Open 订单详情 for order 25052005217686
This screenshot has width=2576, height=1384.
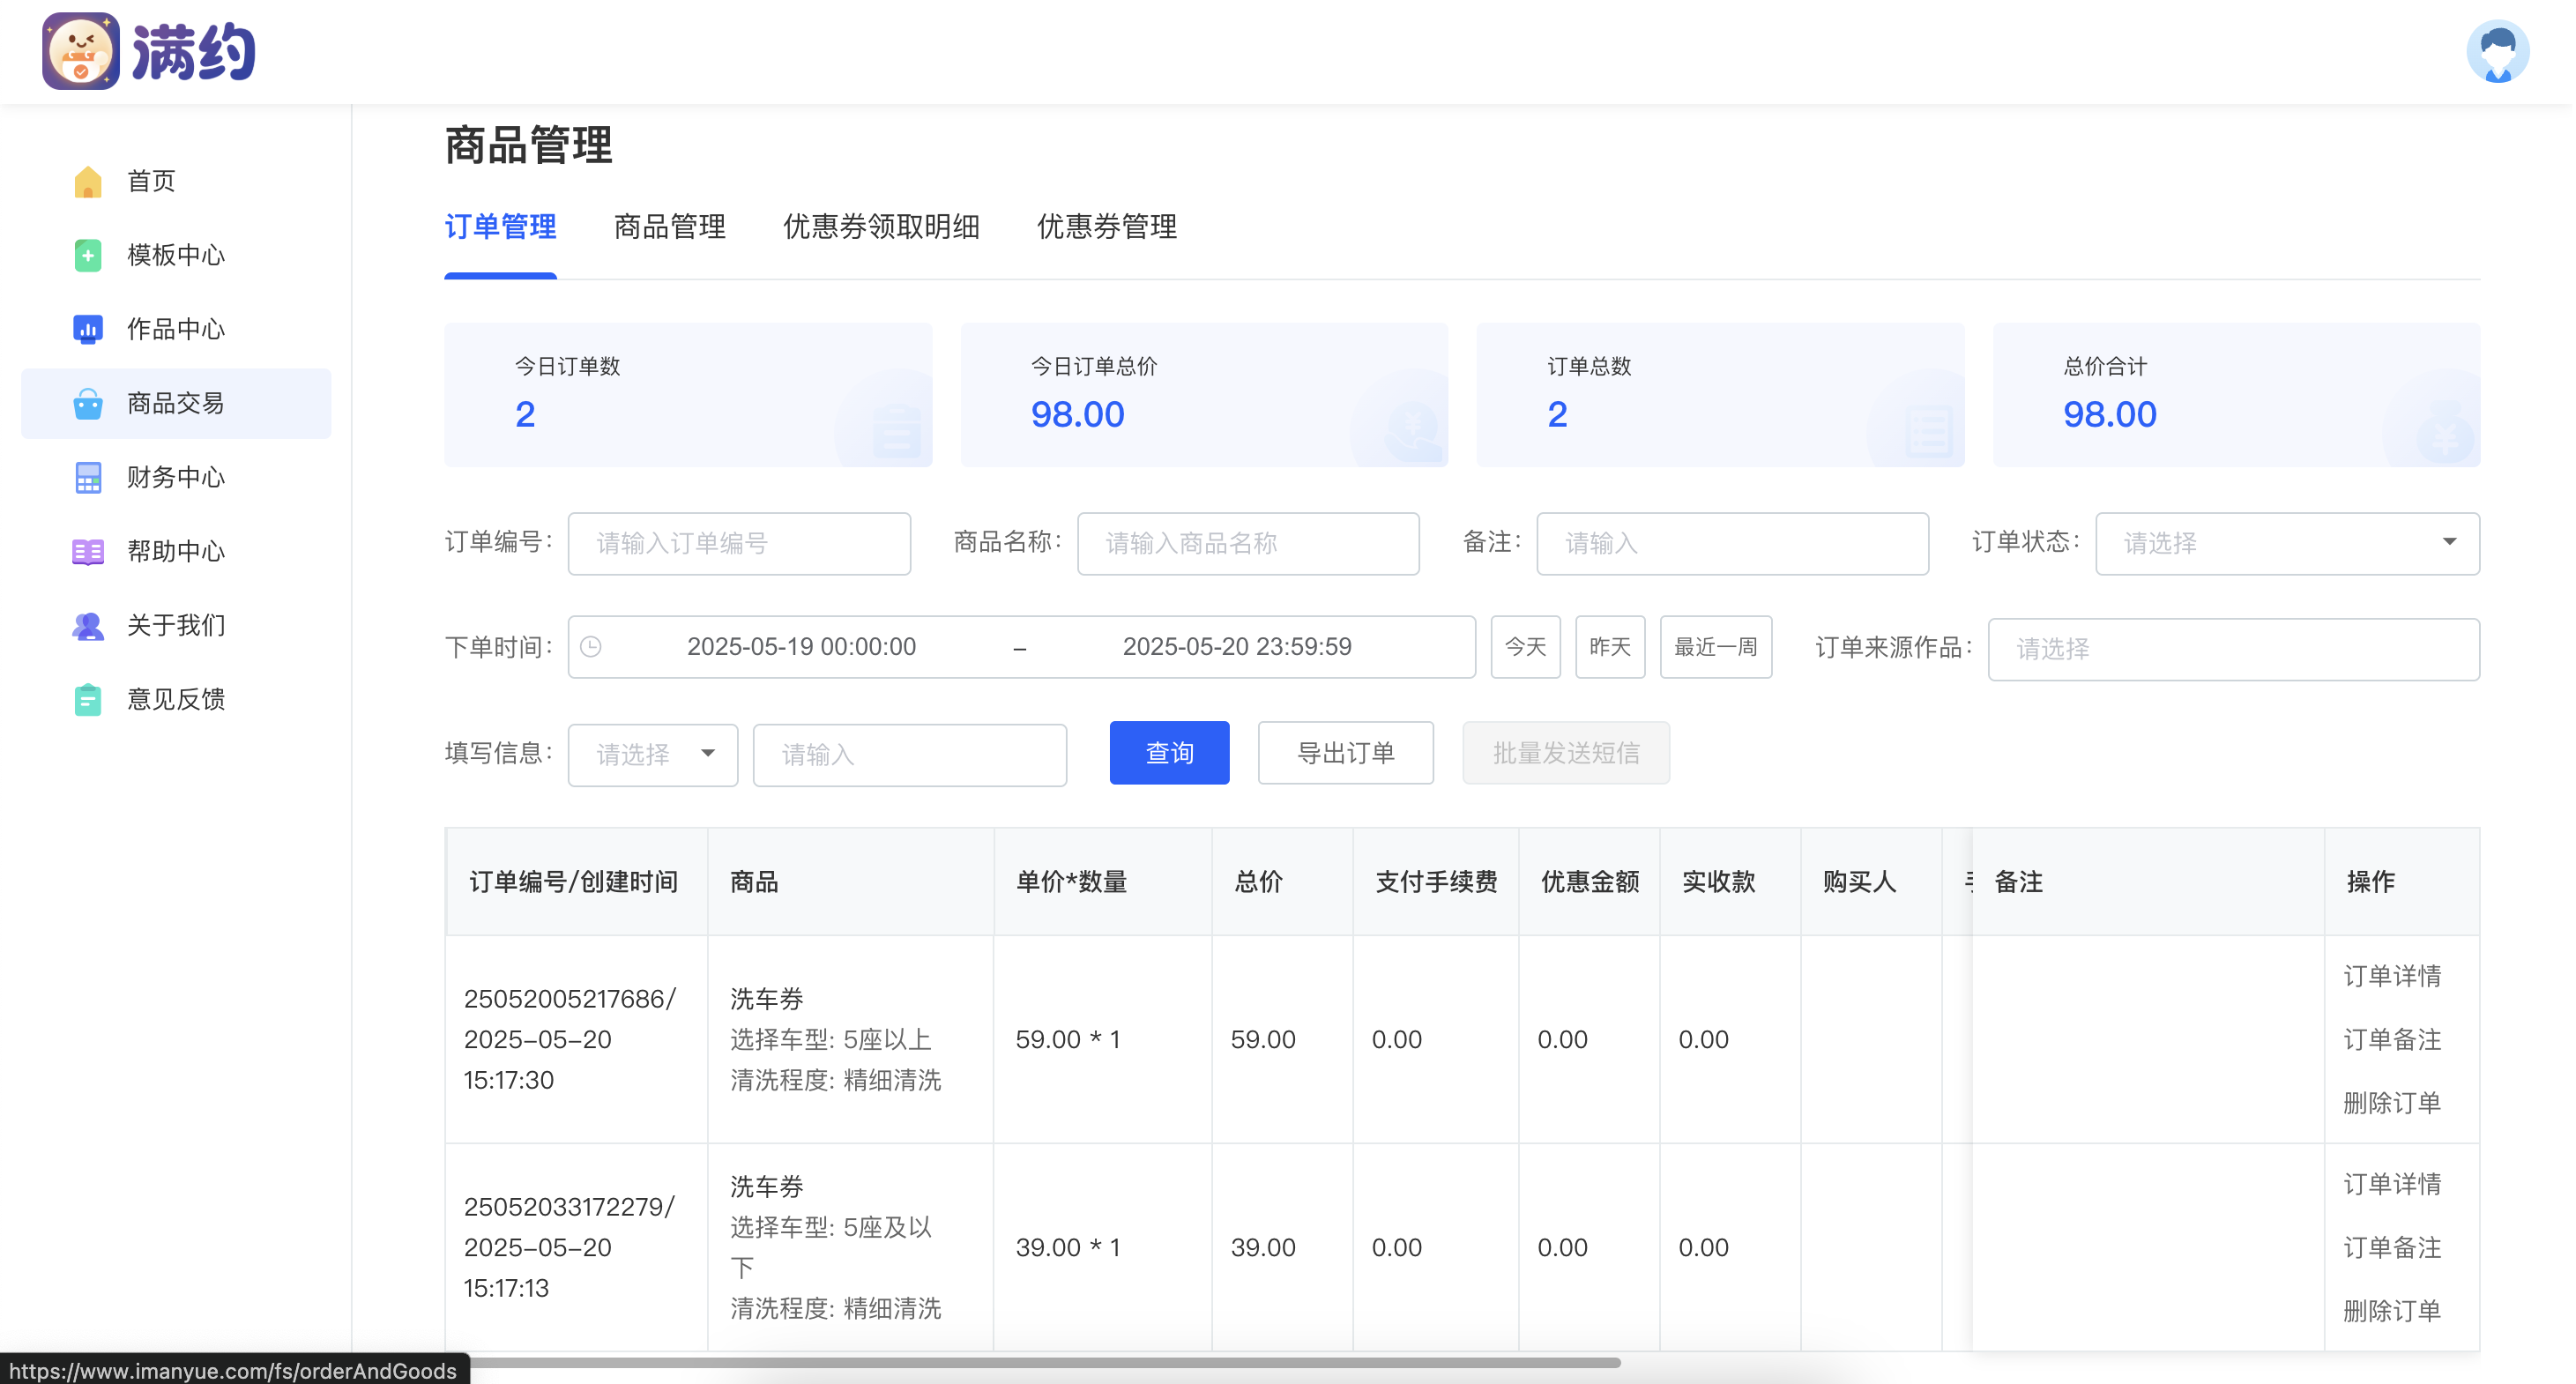click(x=2391, y=975)
